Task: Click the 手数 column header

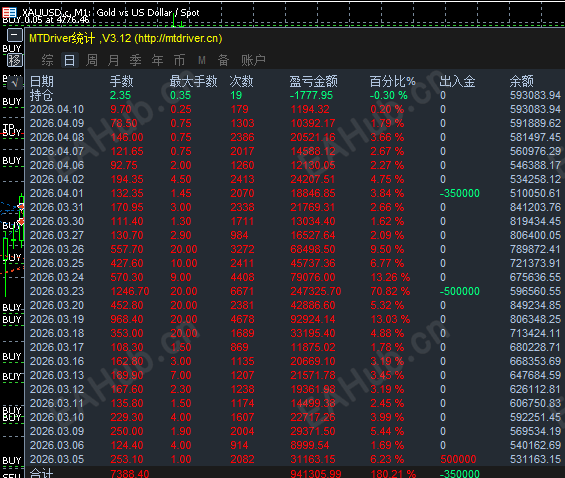Action: tap(122, 81)
